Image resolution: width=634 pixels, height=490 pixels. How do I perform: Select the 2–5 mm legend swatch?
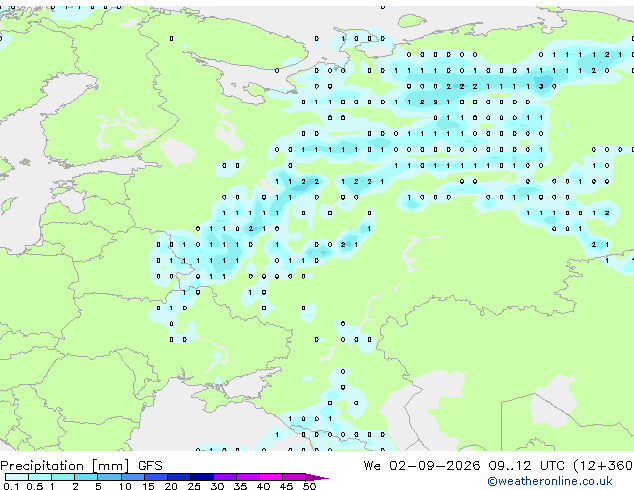click(x=86, y=477)
